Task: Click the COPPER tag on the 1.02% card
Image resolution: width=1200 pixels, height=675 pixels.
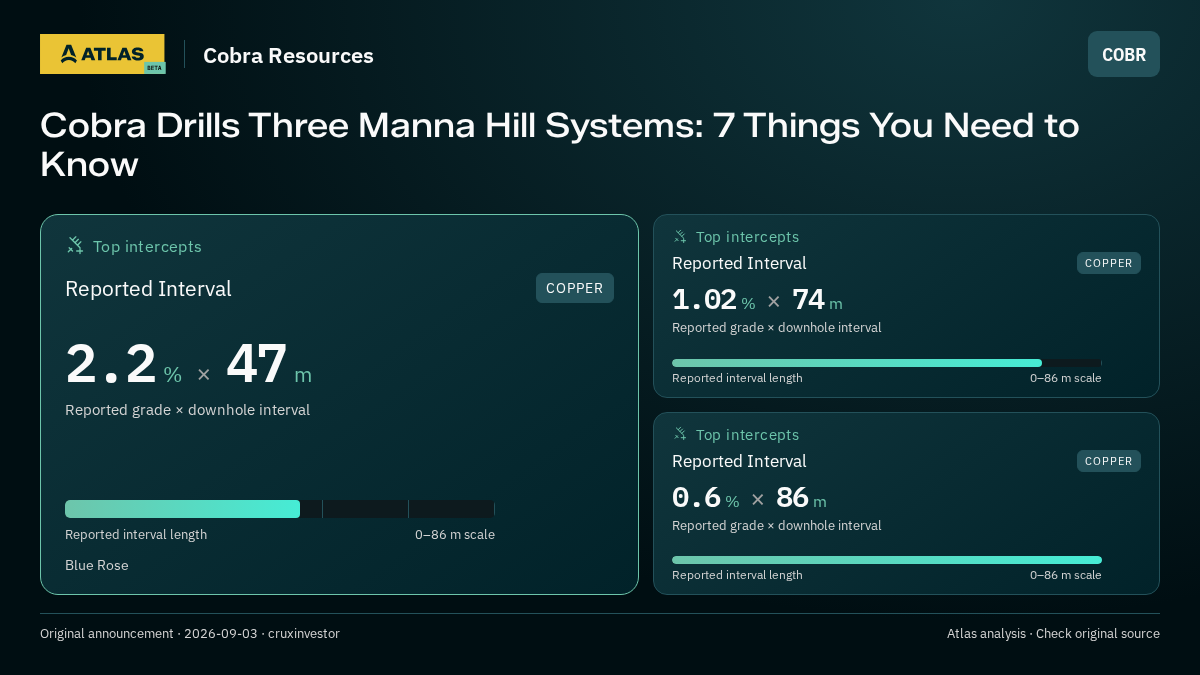Action: (1109, 263)
